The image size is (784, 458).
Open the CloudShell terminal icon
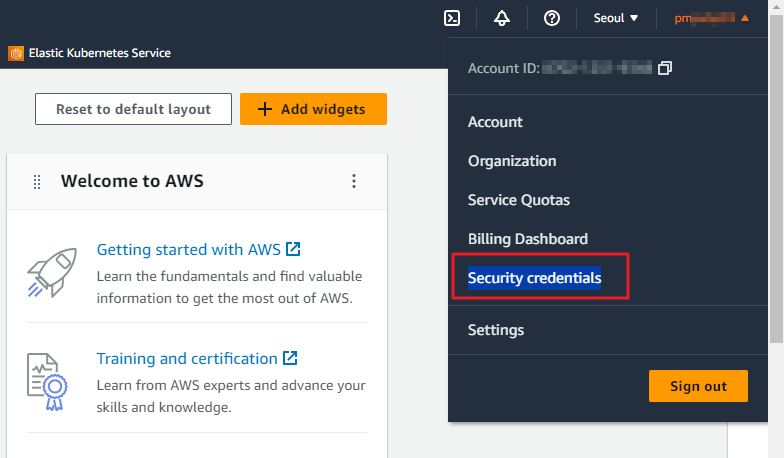(x=452, y=18)
